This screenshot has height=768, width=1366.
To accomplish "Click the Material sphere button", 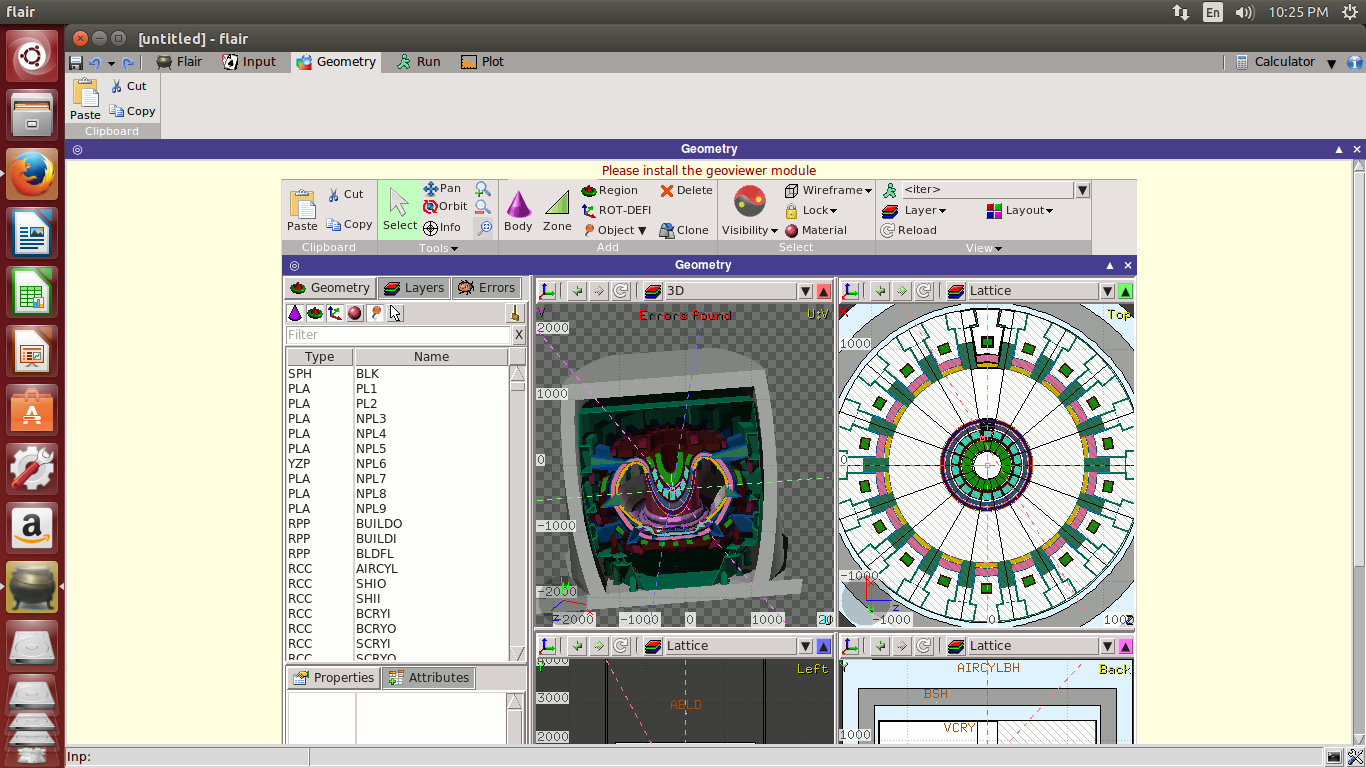I will click(x=815, y=230).
